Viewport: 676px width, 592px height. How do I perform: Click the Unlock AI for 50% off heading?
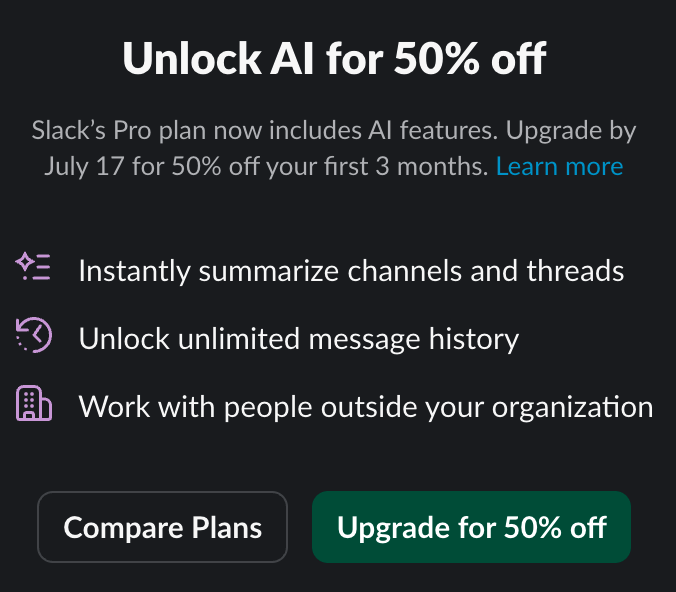click(335, 59)
